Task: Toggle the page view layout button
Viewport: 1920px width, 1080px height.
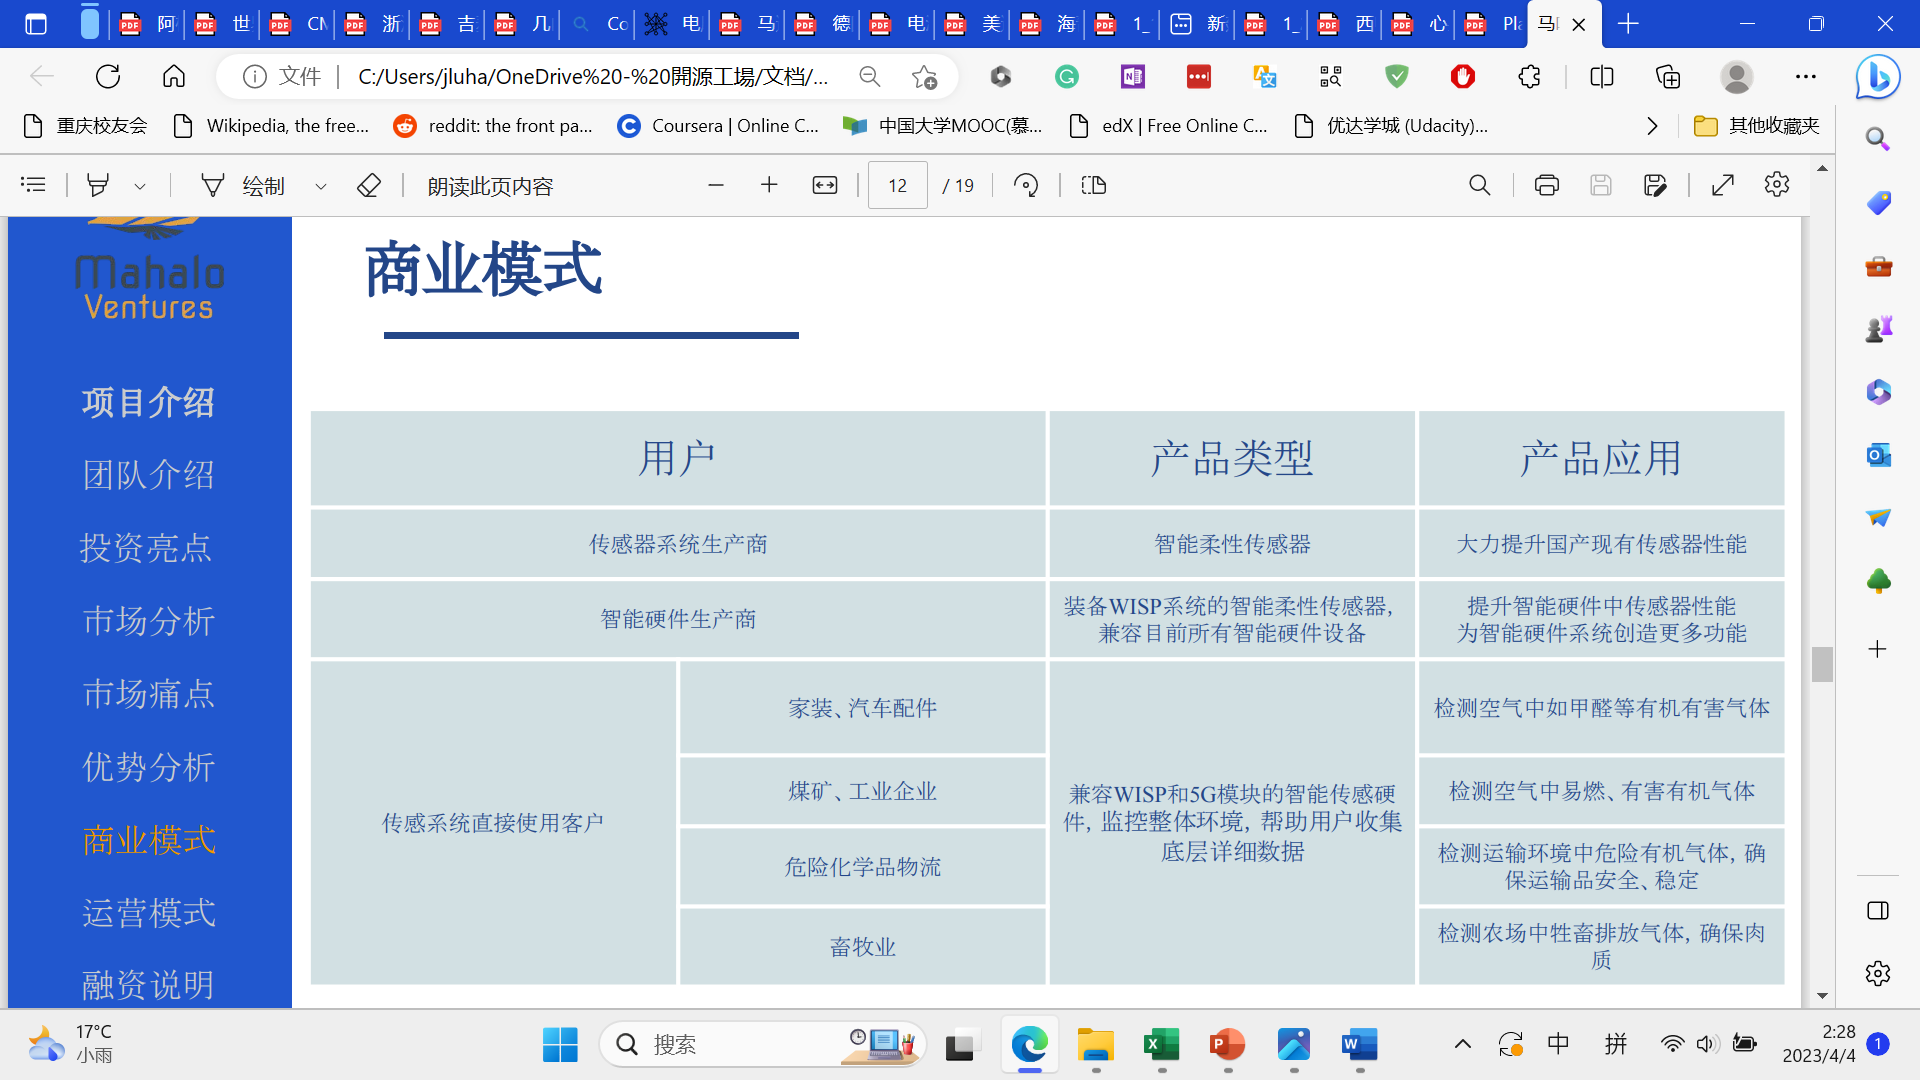Action: click(1093, 185)
